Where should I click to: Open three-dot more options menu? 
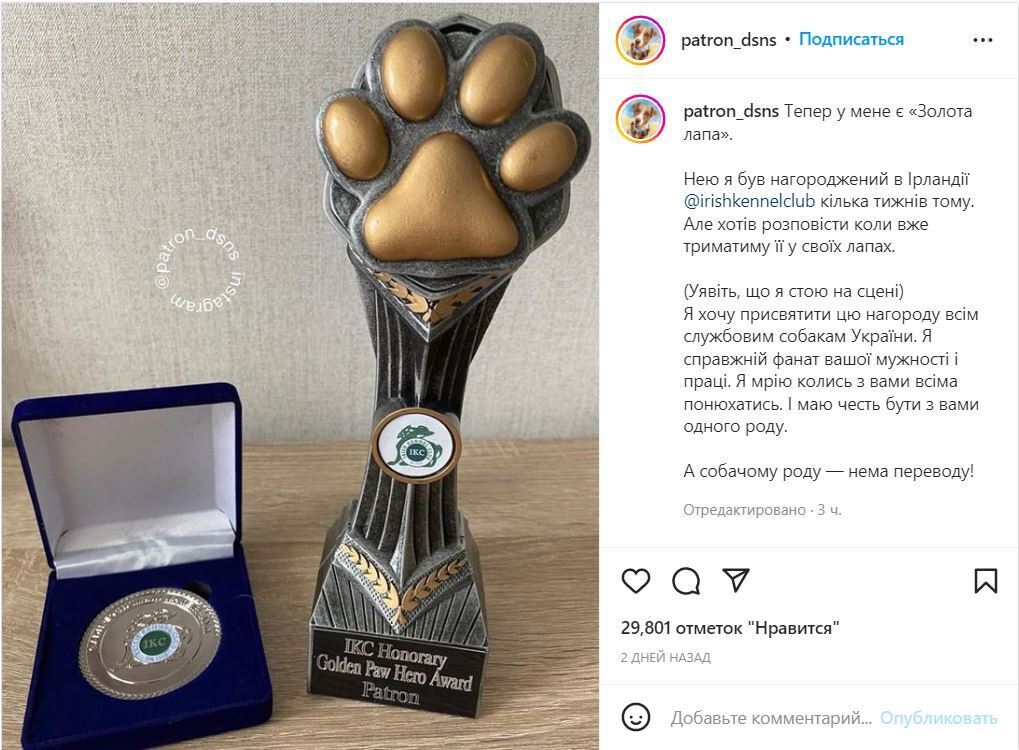(983, 40)
